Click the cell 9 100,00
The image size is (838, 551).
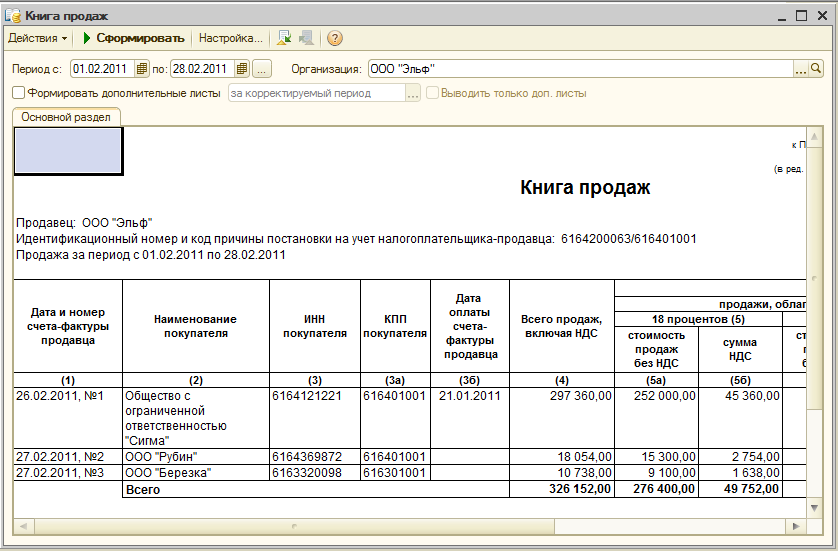[657, 473]
